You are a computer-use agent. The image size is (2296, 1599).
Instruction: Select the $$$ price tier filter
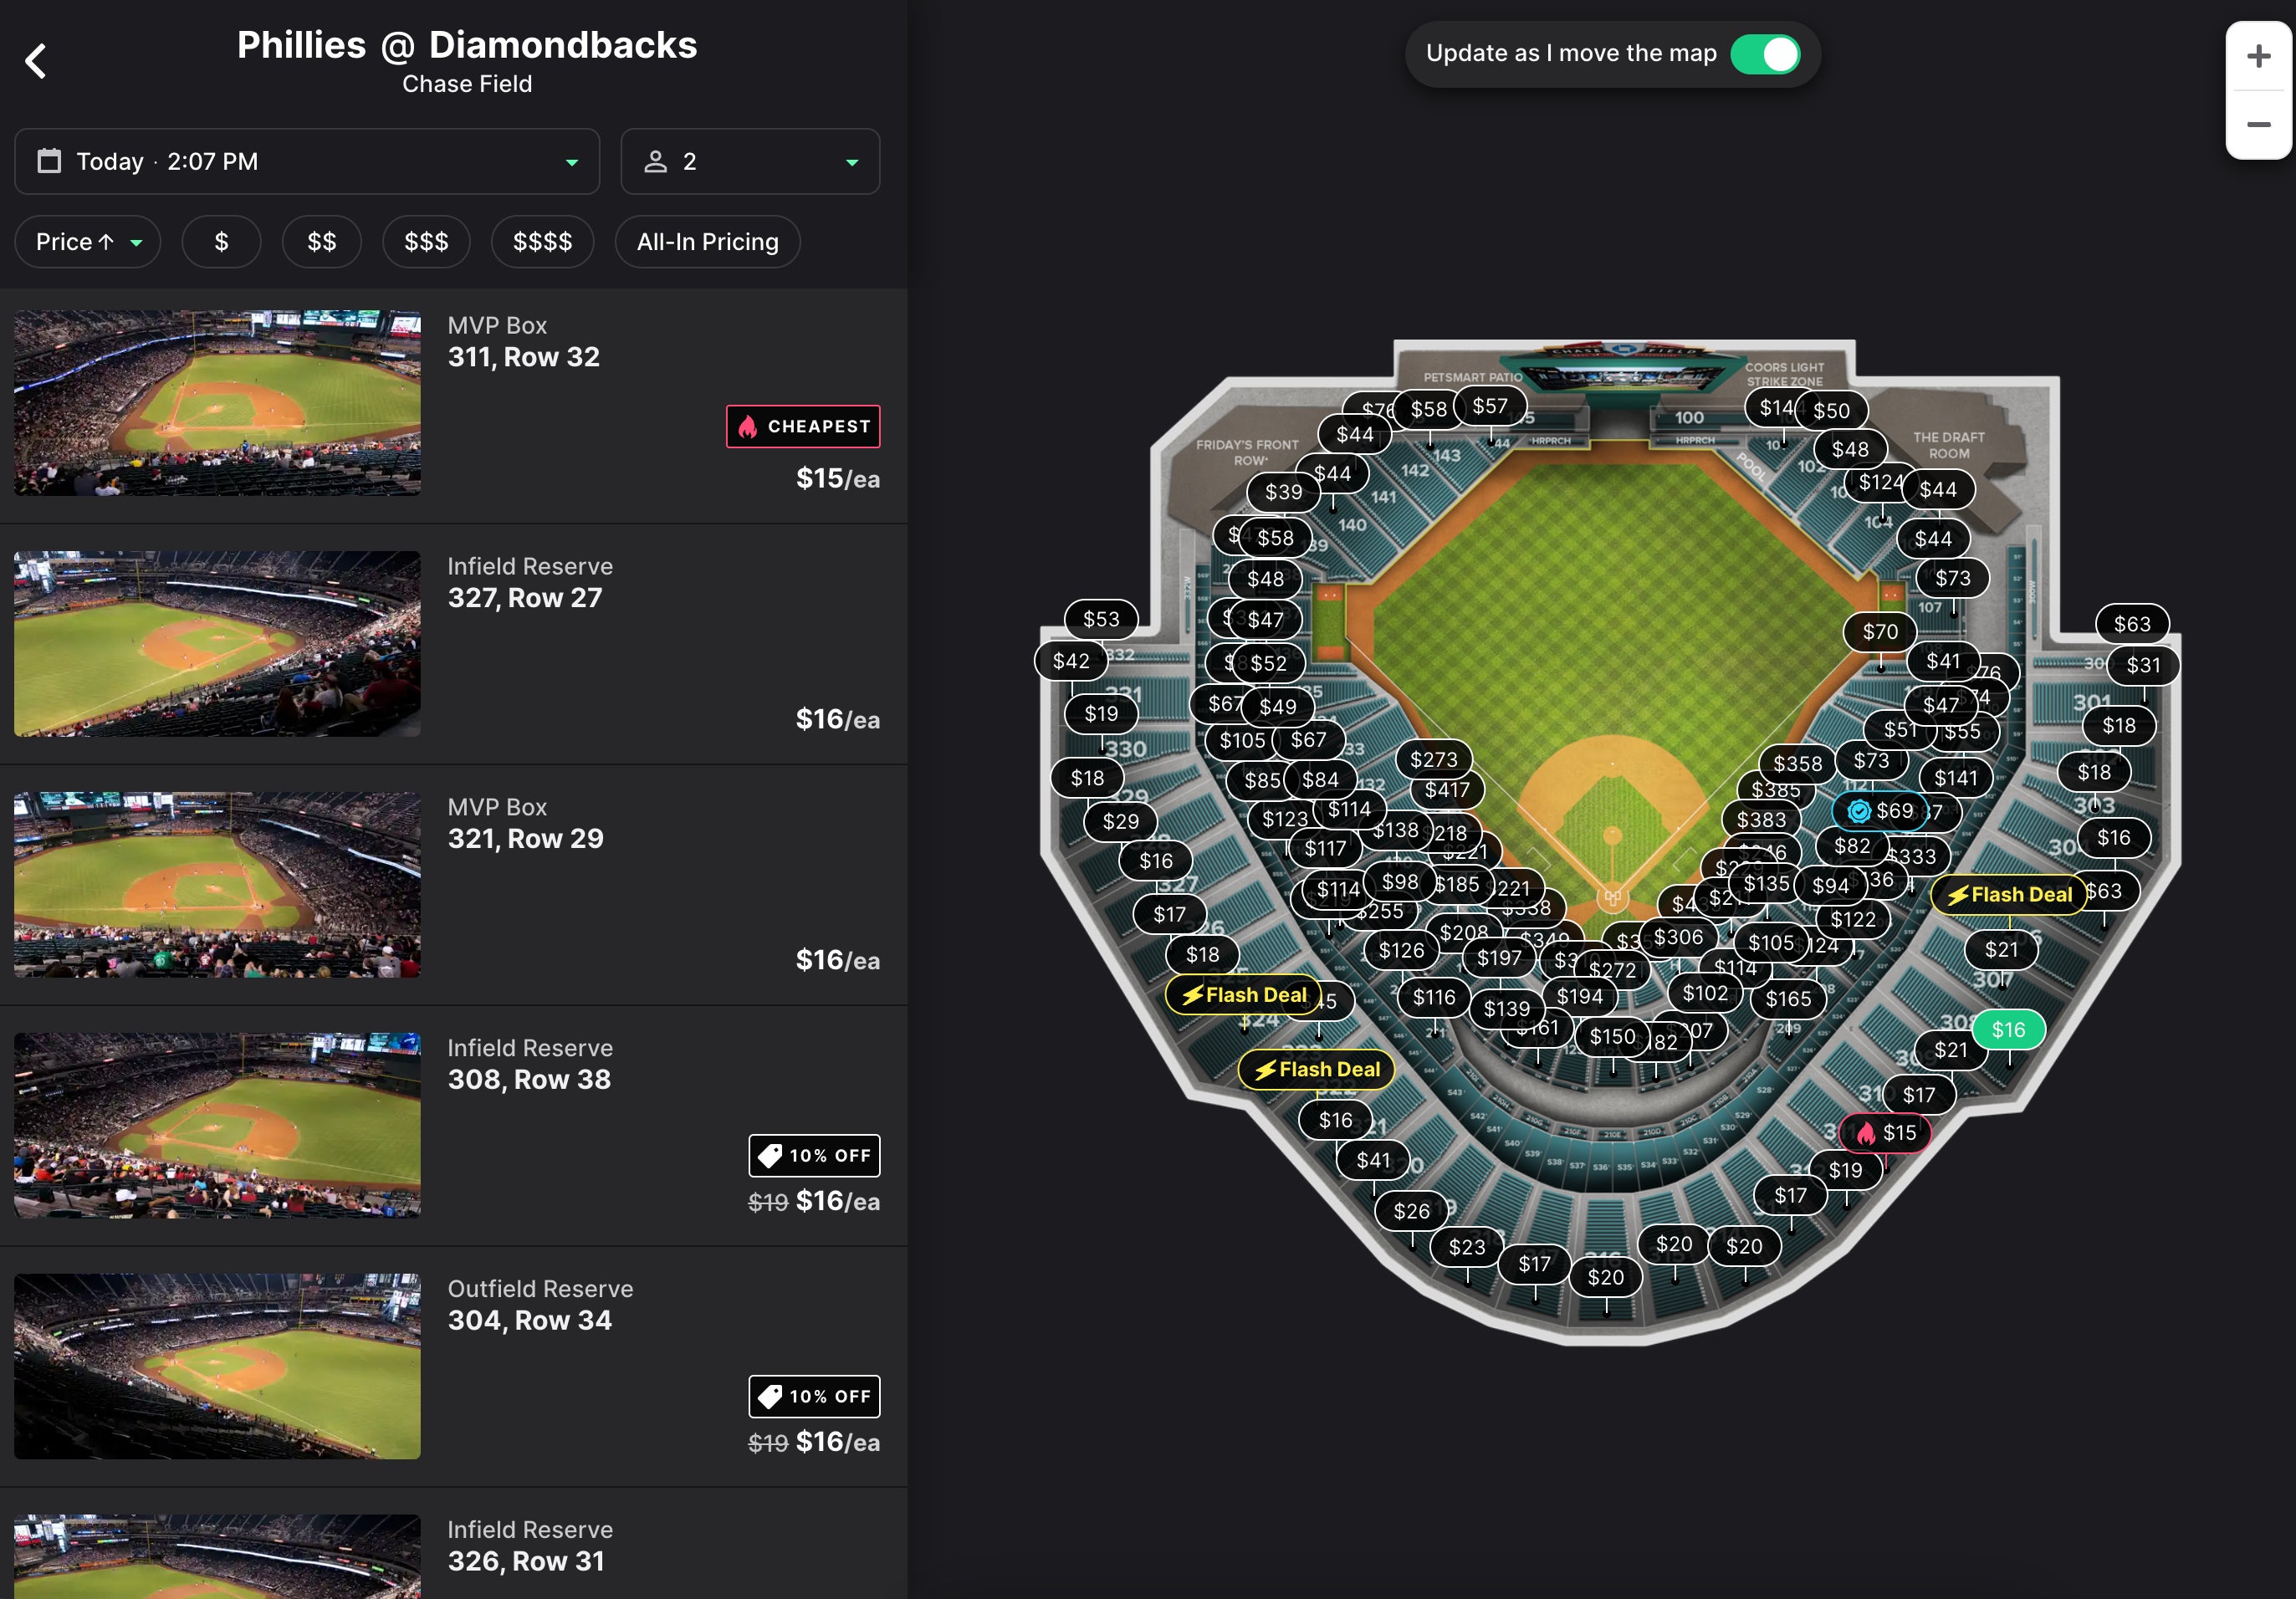pyautogui.click(x=426, y=242)
